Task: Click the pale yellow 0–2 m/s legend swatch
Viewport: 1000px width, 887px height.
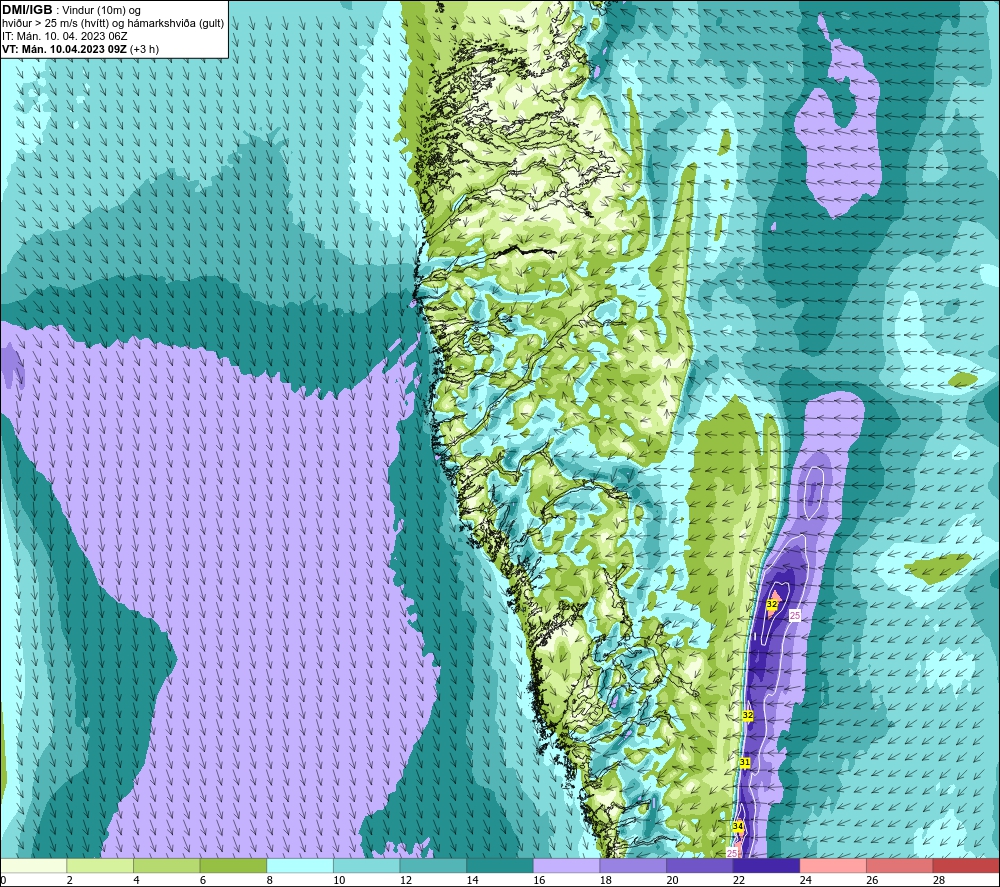Action: click(x=33, y=866)
